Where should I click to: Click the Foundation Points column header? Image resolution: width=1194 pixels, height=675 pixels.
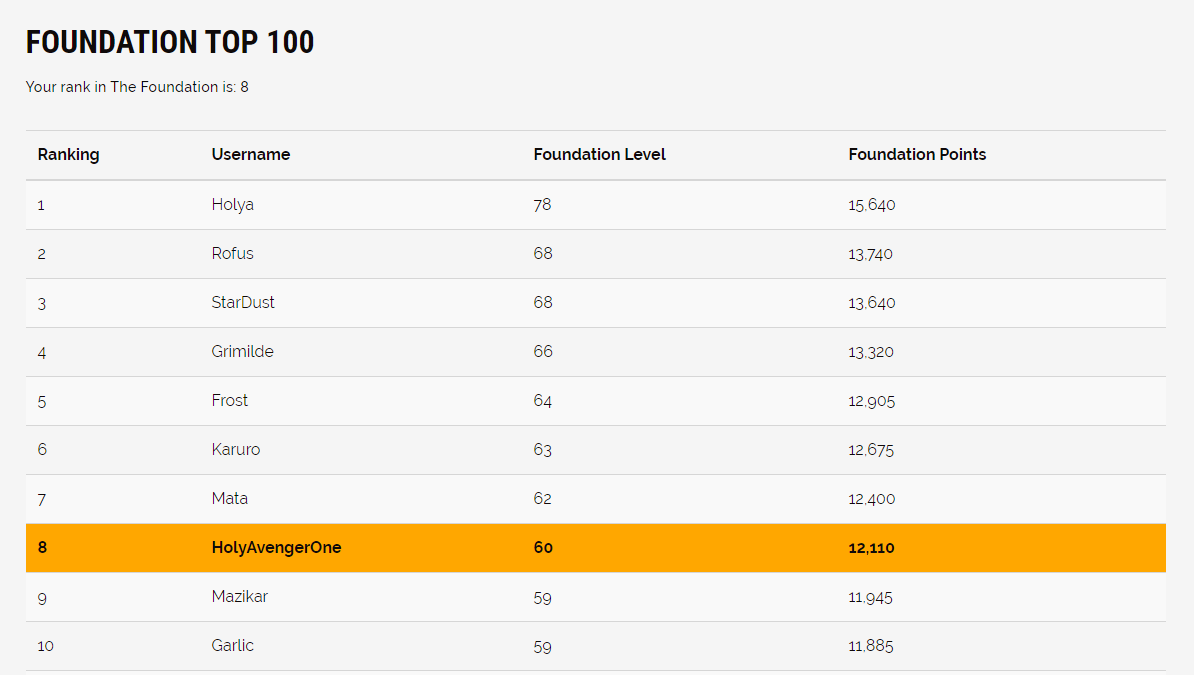(917, 155)
